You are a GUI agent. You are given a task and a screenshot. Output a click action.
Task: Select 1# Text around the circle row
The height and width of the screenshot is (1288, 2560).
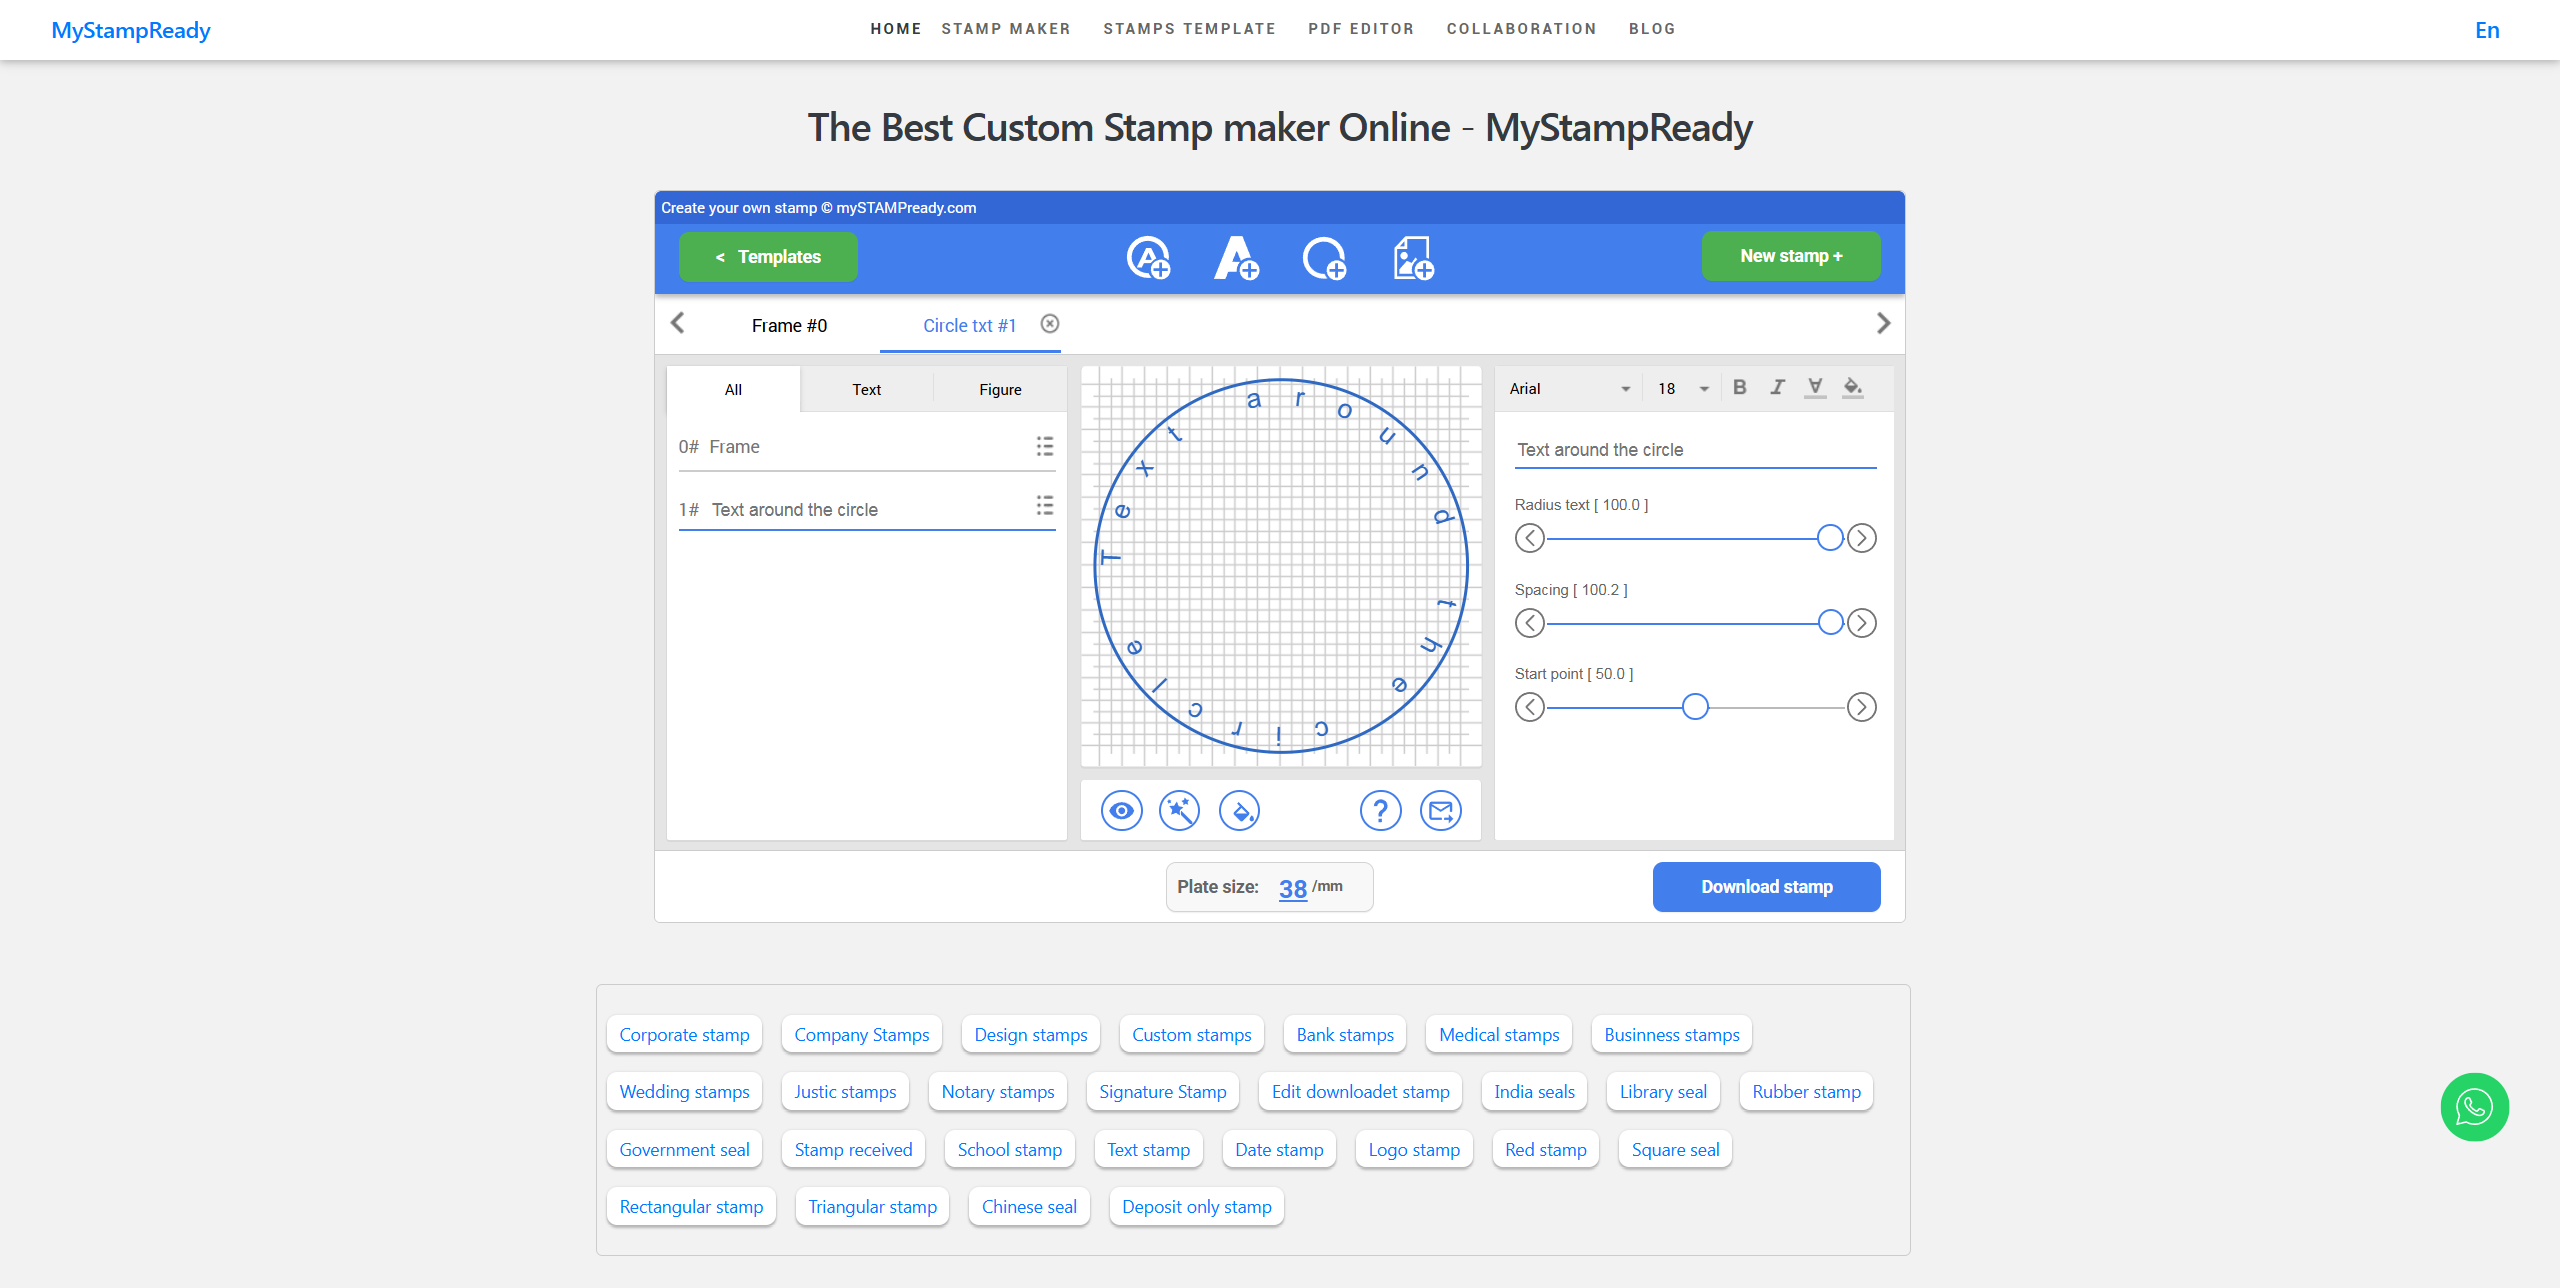point(866,509)
